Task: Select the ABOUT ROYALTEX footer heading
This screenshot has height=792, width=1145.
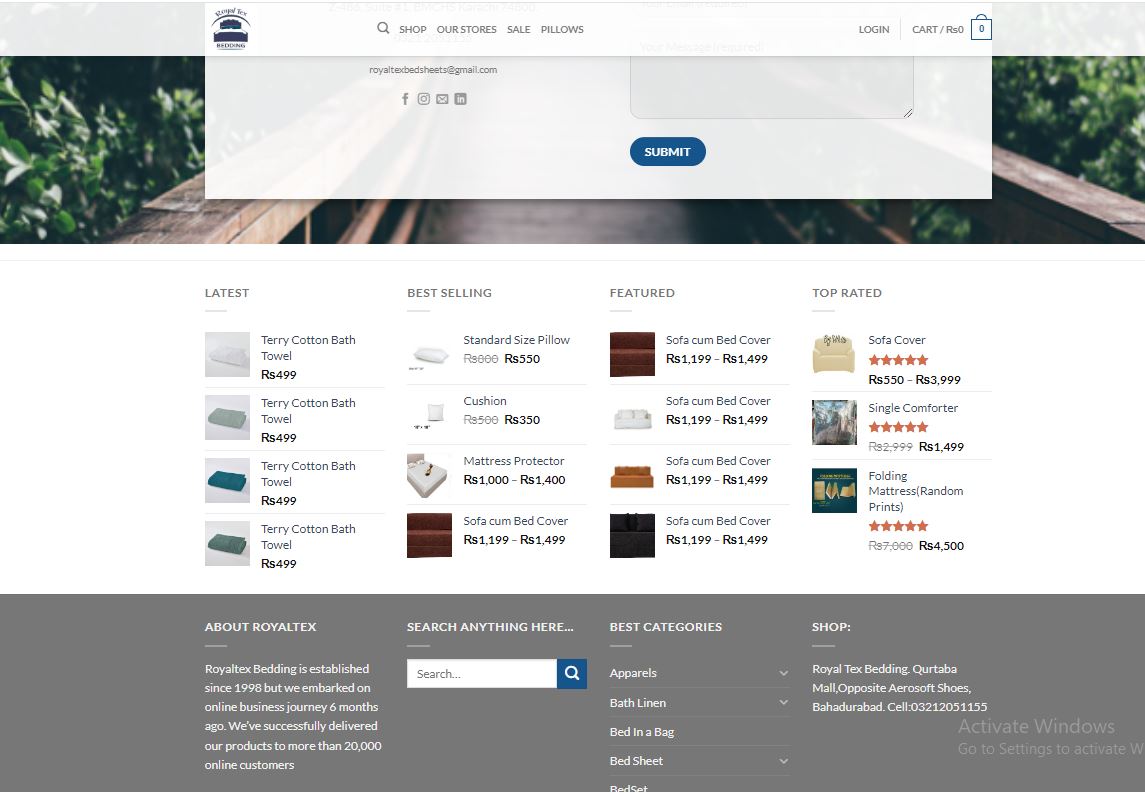Action: coord(261,627)
